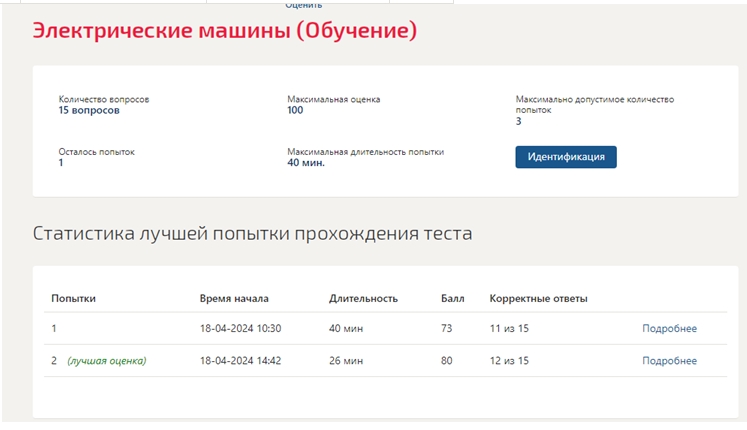Select the Электрические машины (Обучение) page title
Screen dimensions: 747x430
click(x=224, y=30)
